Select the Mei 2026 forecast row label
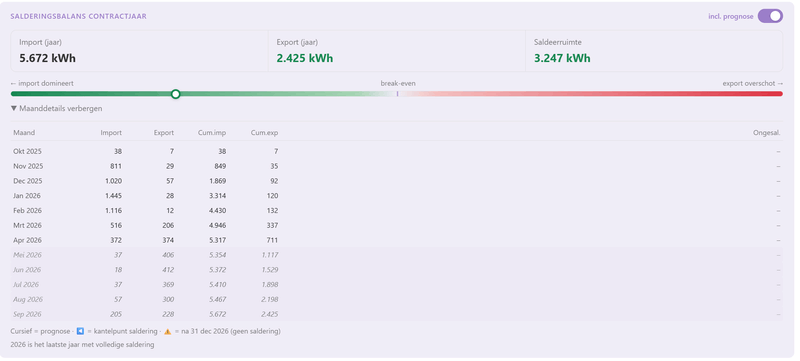 28,255
